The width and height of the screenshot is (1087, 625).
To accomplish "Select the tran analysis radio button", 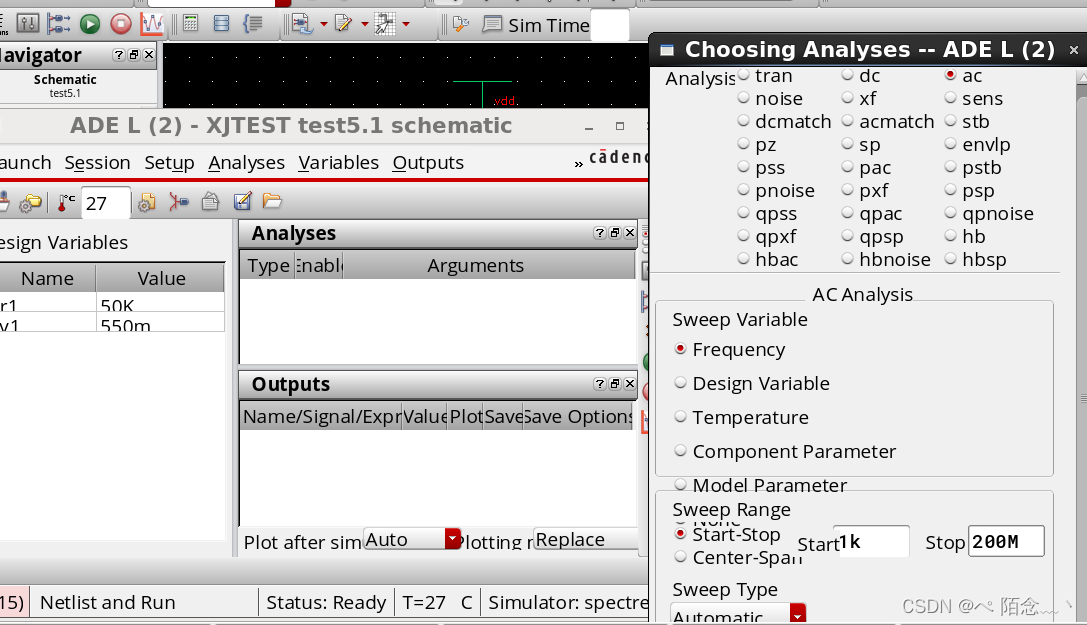I will [x=743, y=74].
